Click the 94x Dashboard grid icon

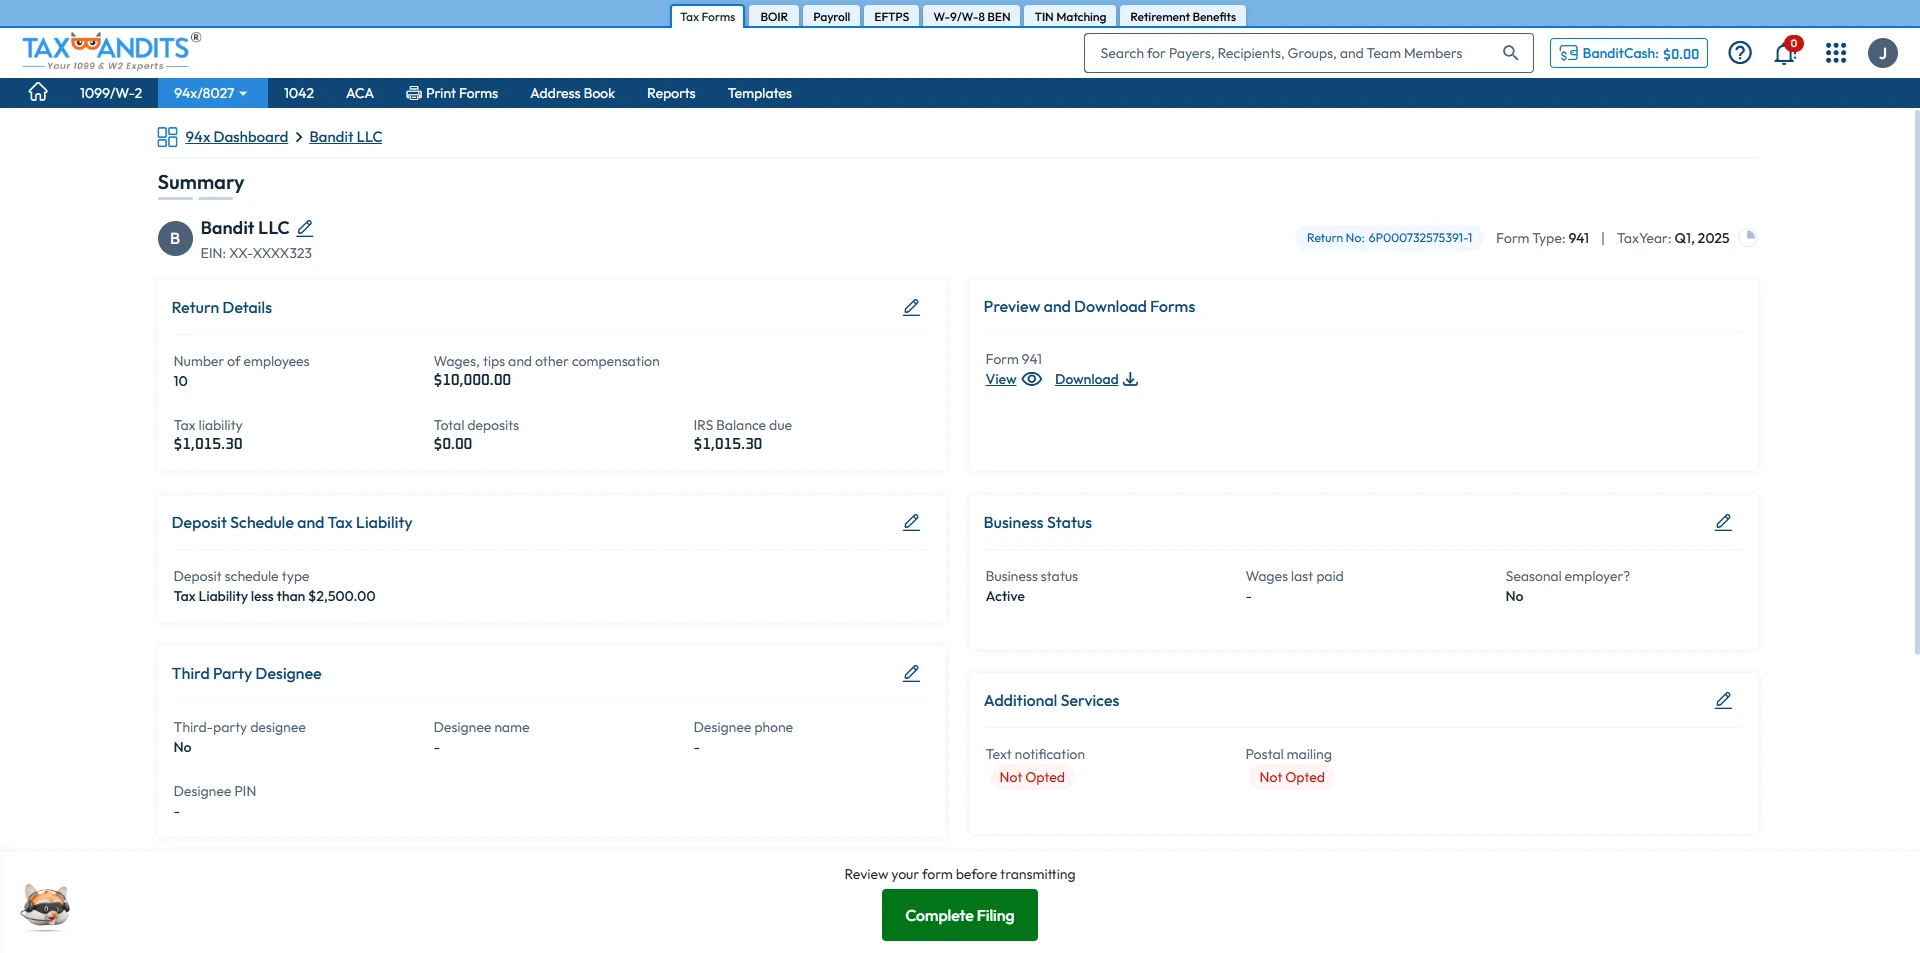[x=167, y=137]
